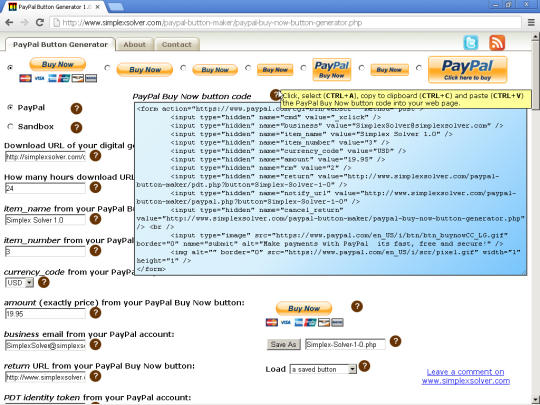Click help icon beside item_name field
Image resolution: width=540 pixels, height=405 pixels.
pos(95,219)
